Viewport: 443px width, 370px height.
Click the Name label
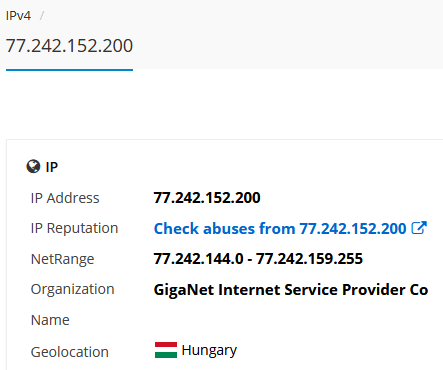(x=50, y=320)
